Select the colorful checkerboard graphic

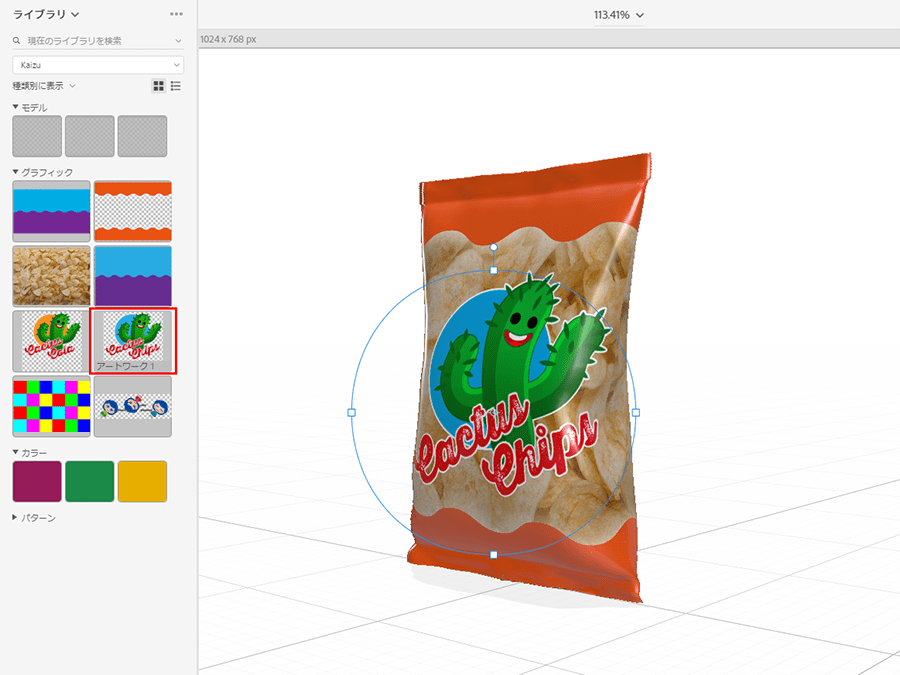tap(52, 406)
